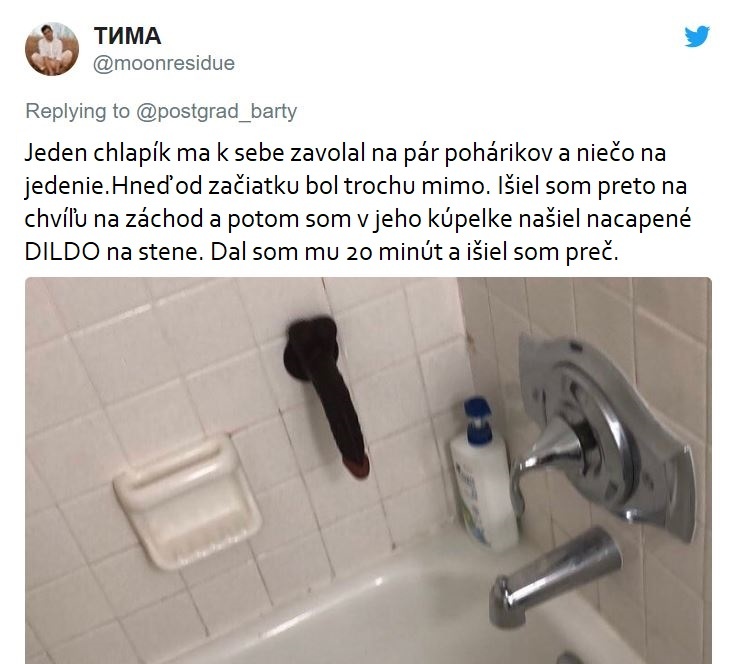Open the @postgrad_barty mention link
738x664 pixels.
click(x=217, y=112)
